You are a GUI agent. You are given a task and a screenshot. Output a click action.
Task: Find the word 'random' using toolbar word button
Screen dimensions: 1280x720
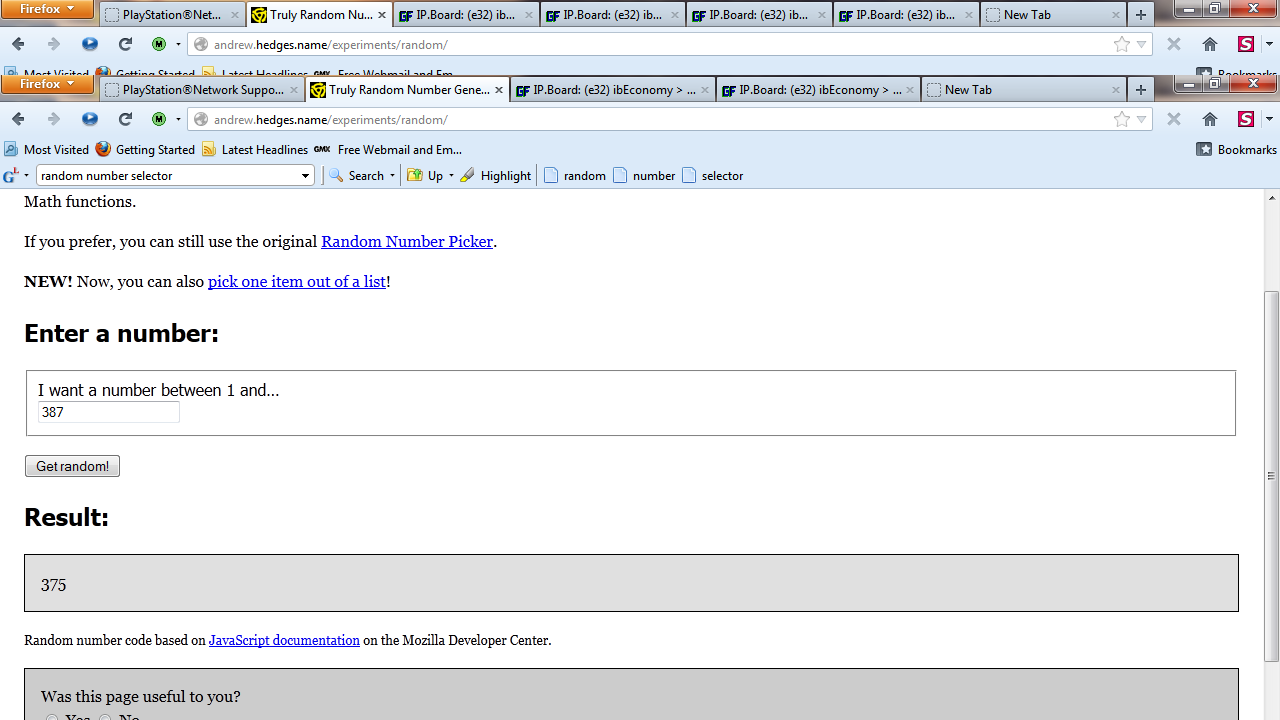[575, 176]
